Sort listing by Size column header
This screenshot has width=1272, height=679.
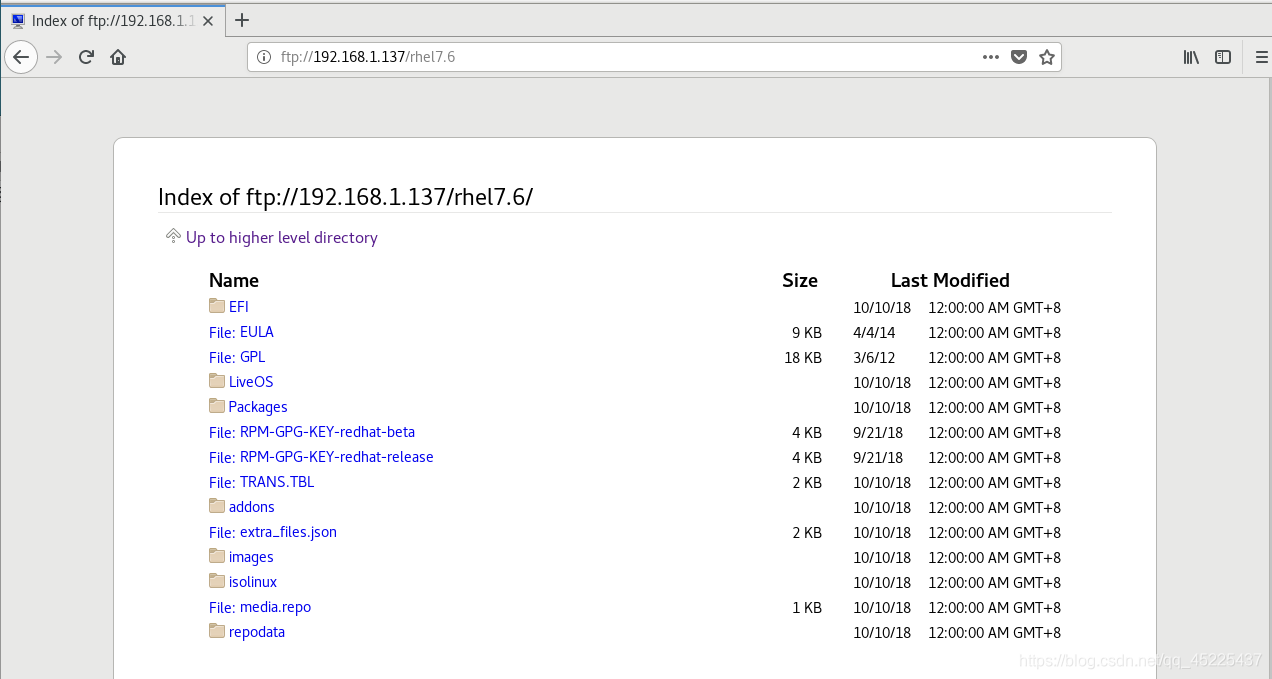point(800,281)
